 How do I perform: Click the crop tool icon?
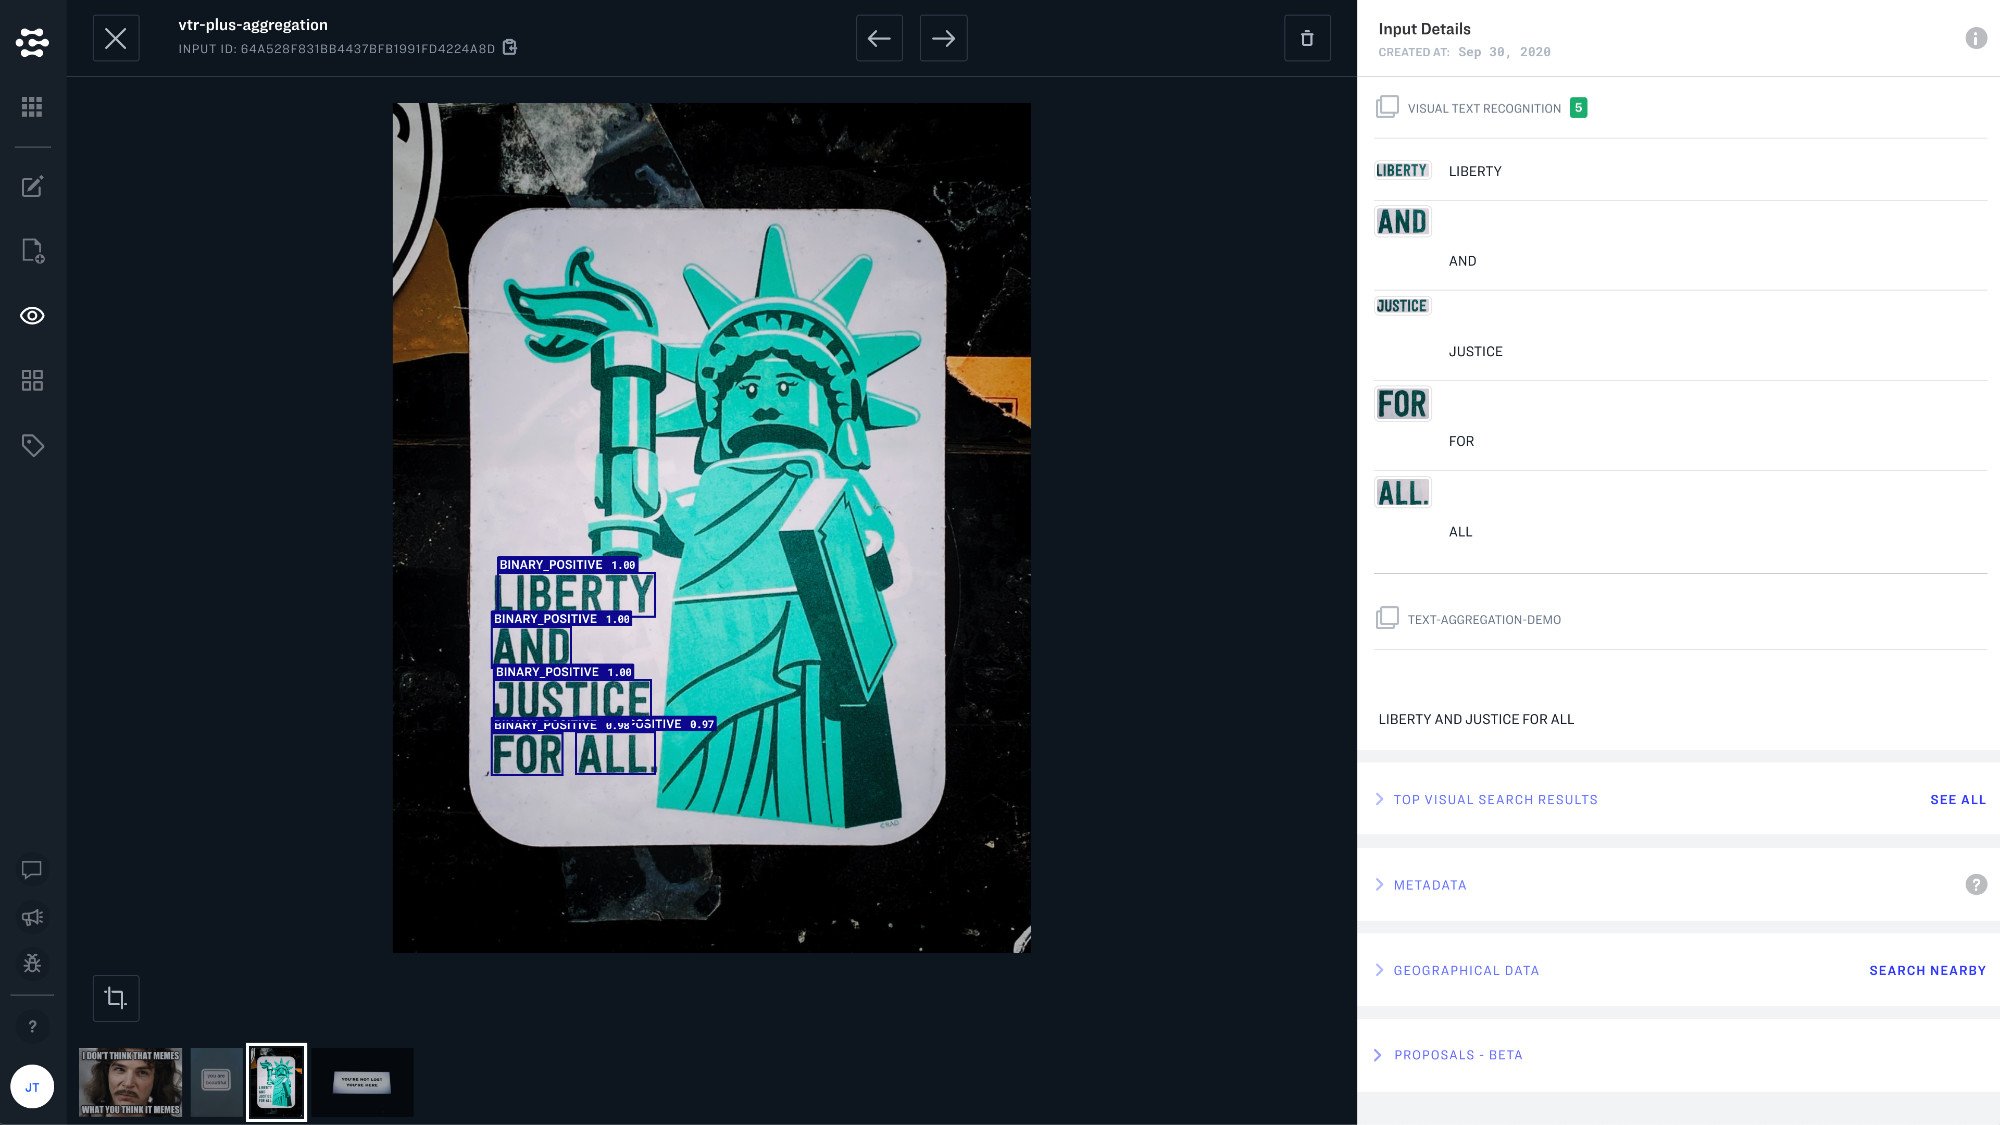(x=116, y=998)
